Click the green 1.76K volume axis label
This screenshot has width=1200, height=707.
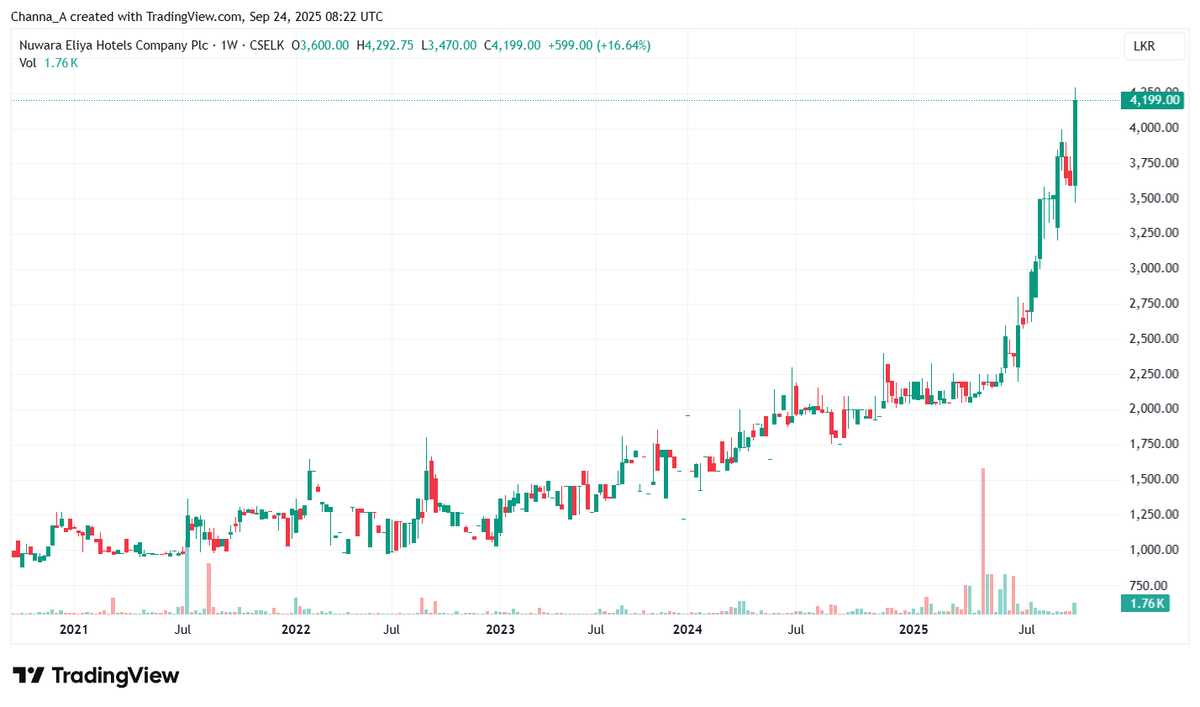coord(1146,603)
